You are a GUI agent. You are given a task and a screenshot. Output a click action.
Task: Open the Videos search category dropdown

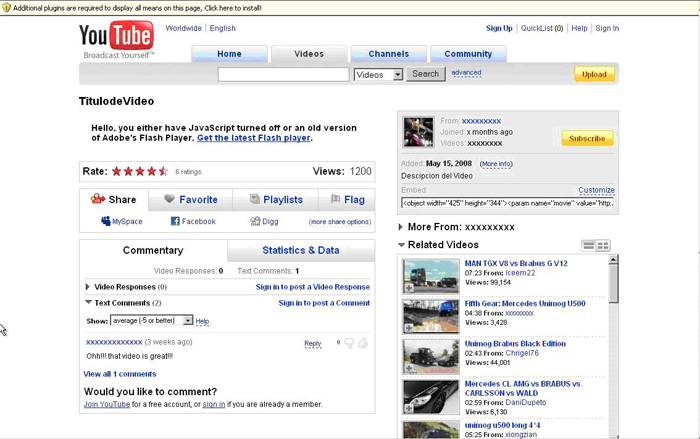pos(397,74)
